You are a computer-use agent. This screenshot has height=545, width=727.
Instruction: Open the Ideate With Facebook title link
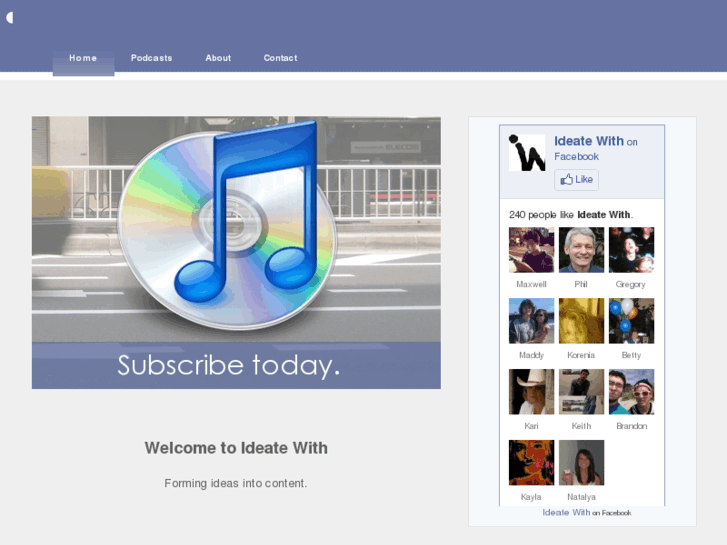[589, 141]
